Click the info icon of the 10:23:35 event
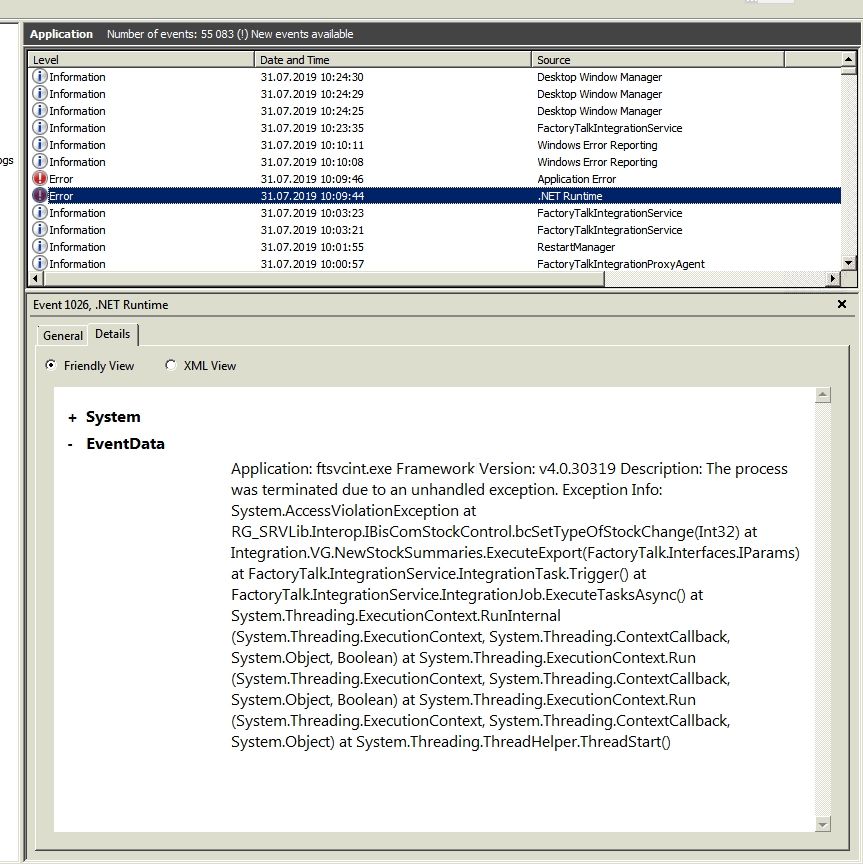 40,127
